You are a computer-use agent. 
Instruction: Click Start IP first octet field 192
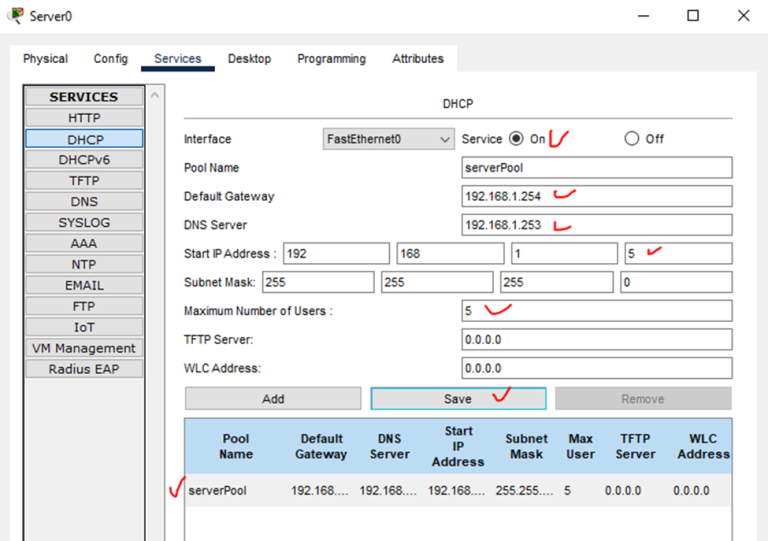[x=336, y=254]
